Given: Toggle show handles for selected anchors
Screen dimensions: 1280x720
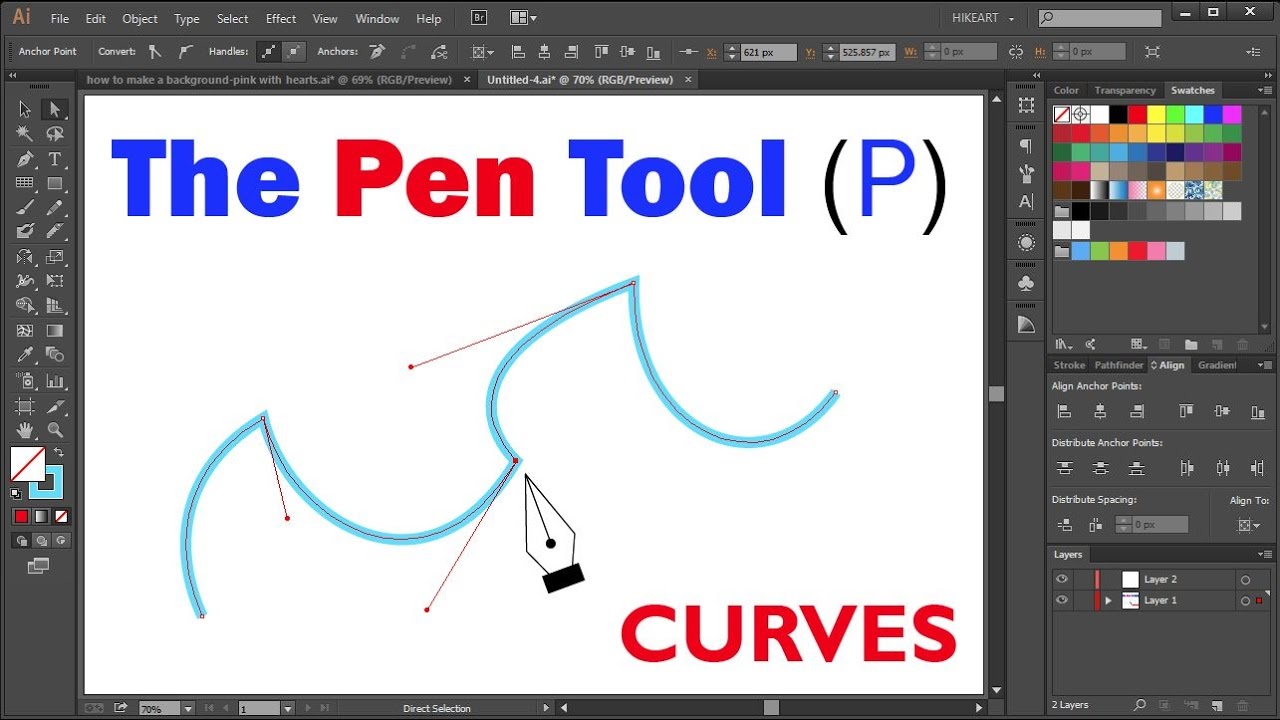Looking at the screenshot, I should click(268, 52).
